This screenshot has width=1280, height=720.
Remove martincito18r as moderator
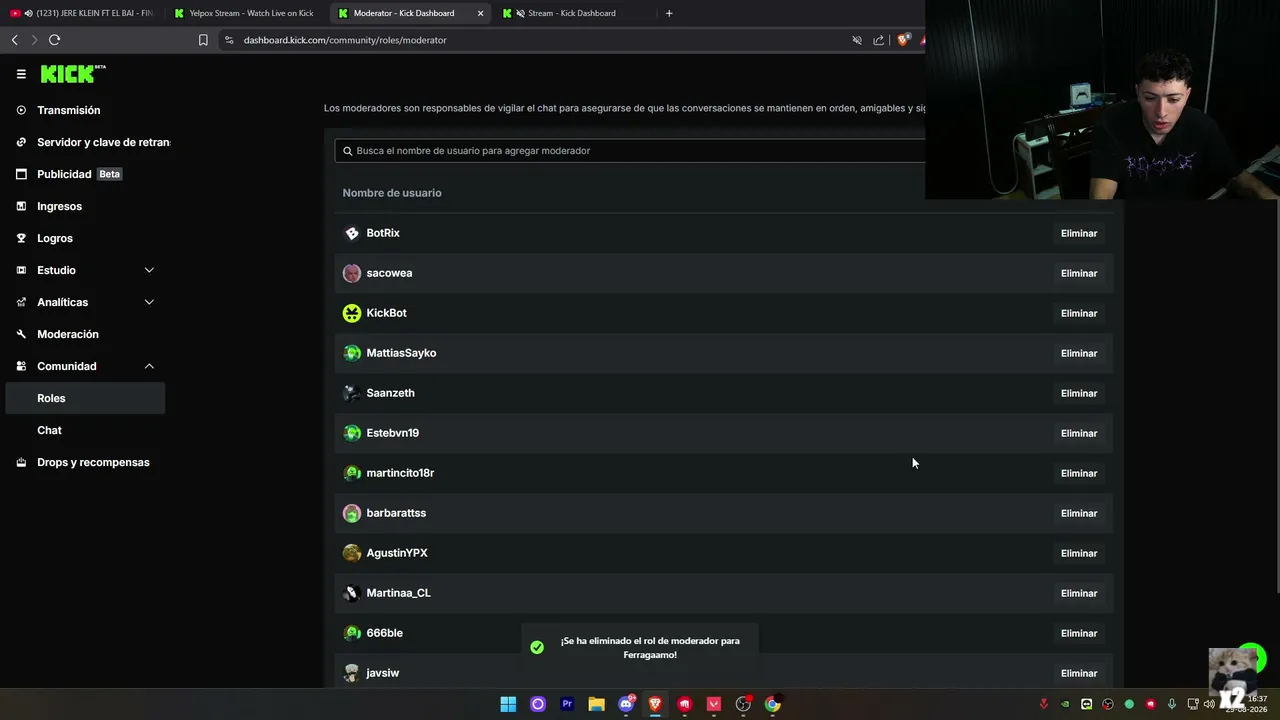1079,473
